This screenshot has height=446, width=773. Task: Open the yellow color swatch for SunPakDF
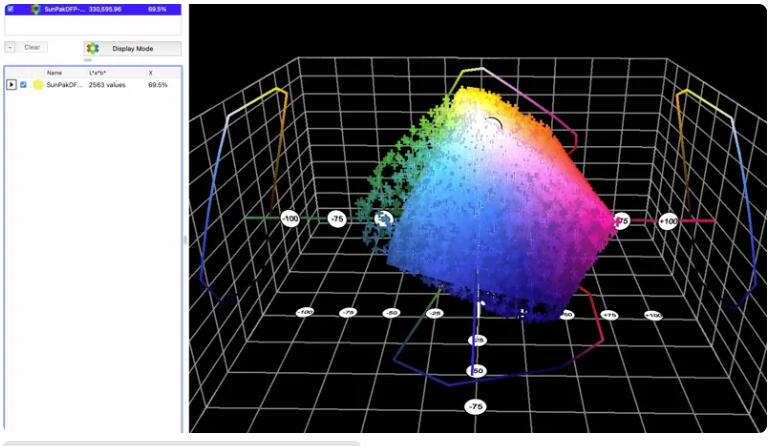click(38, 85)
